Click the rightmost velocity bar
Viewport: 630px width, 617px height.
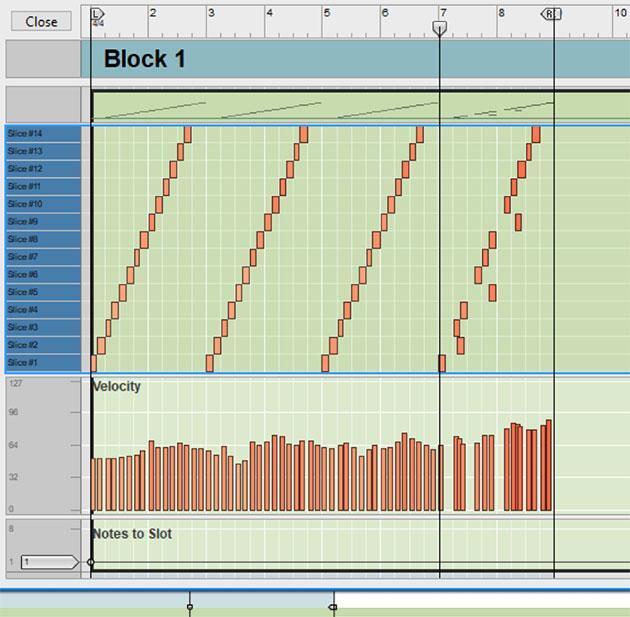(x=548, y=465)
